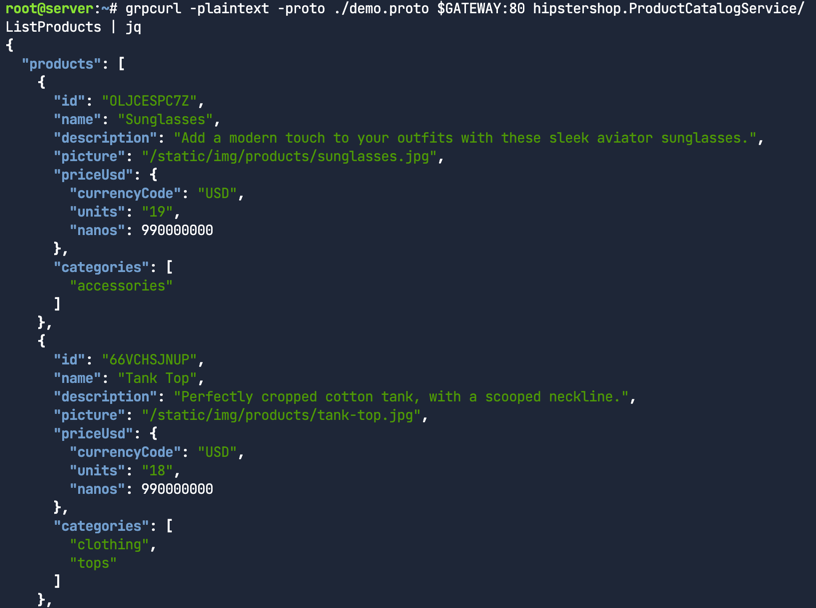Image resolution: width=816 pixels, height=608 pixels.
Task: Click the aviator sunglasses description text
Action: (x=465, y=138)
